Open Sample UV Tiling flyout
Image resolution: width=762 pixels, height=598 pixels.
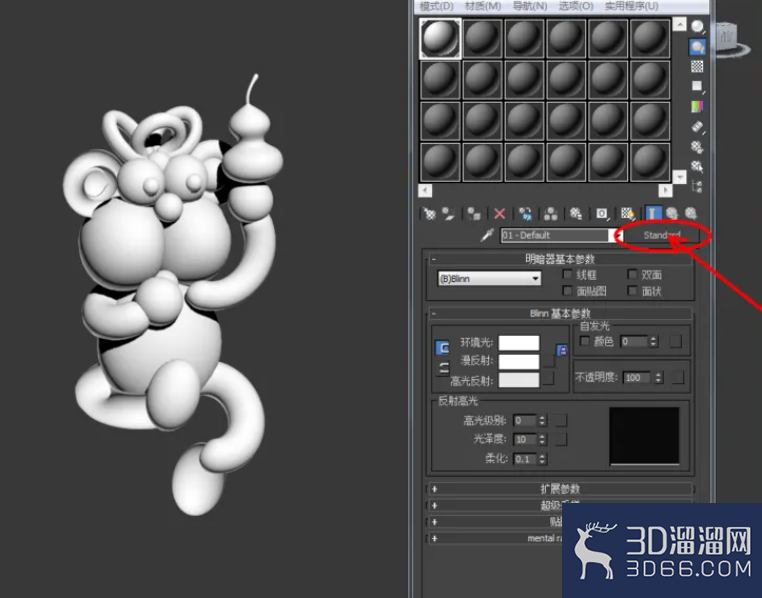point(697,86)
